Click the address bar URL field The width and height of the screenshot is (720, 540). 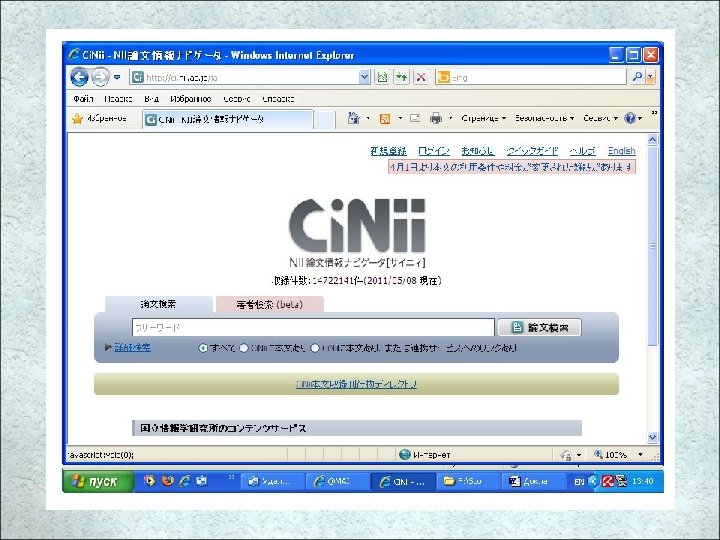click(244, 78)
